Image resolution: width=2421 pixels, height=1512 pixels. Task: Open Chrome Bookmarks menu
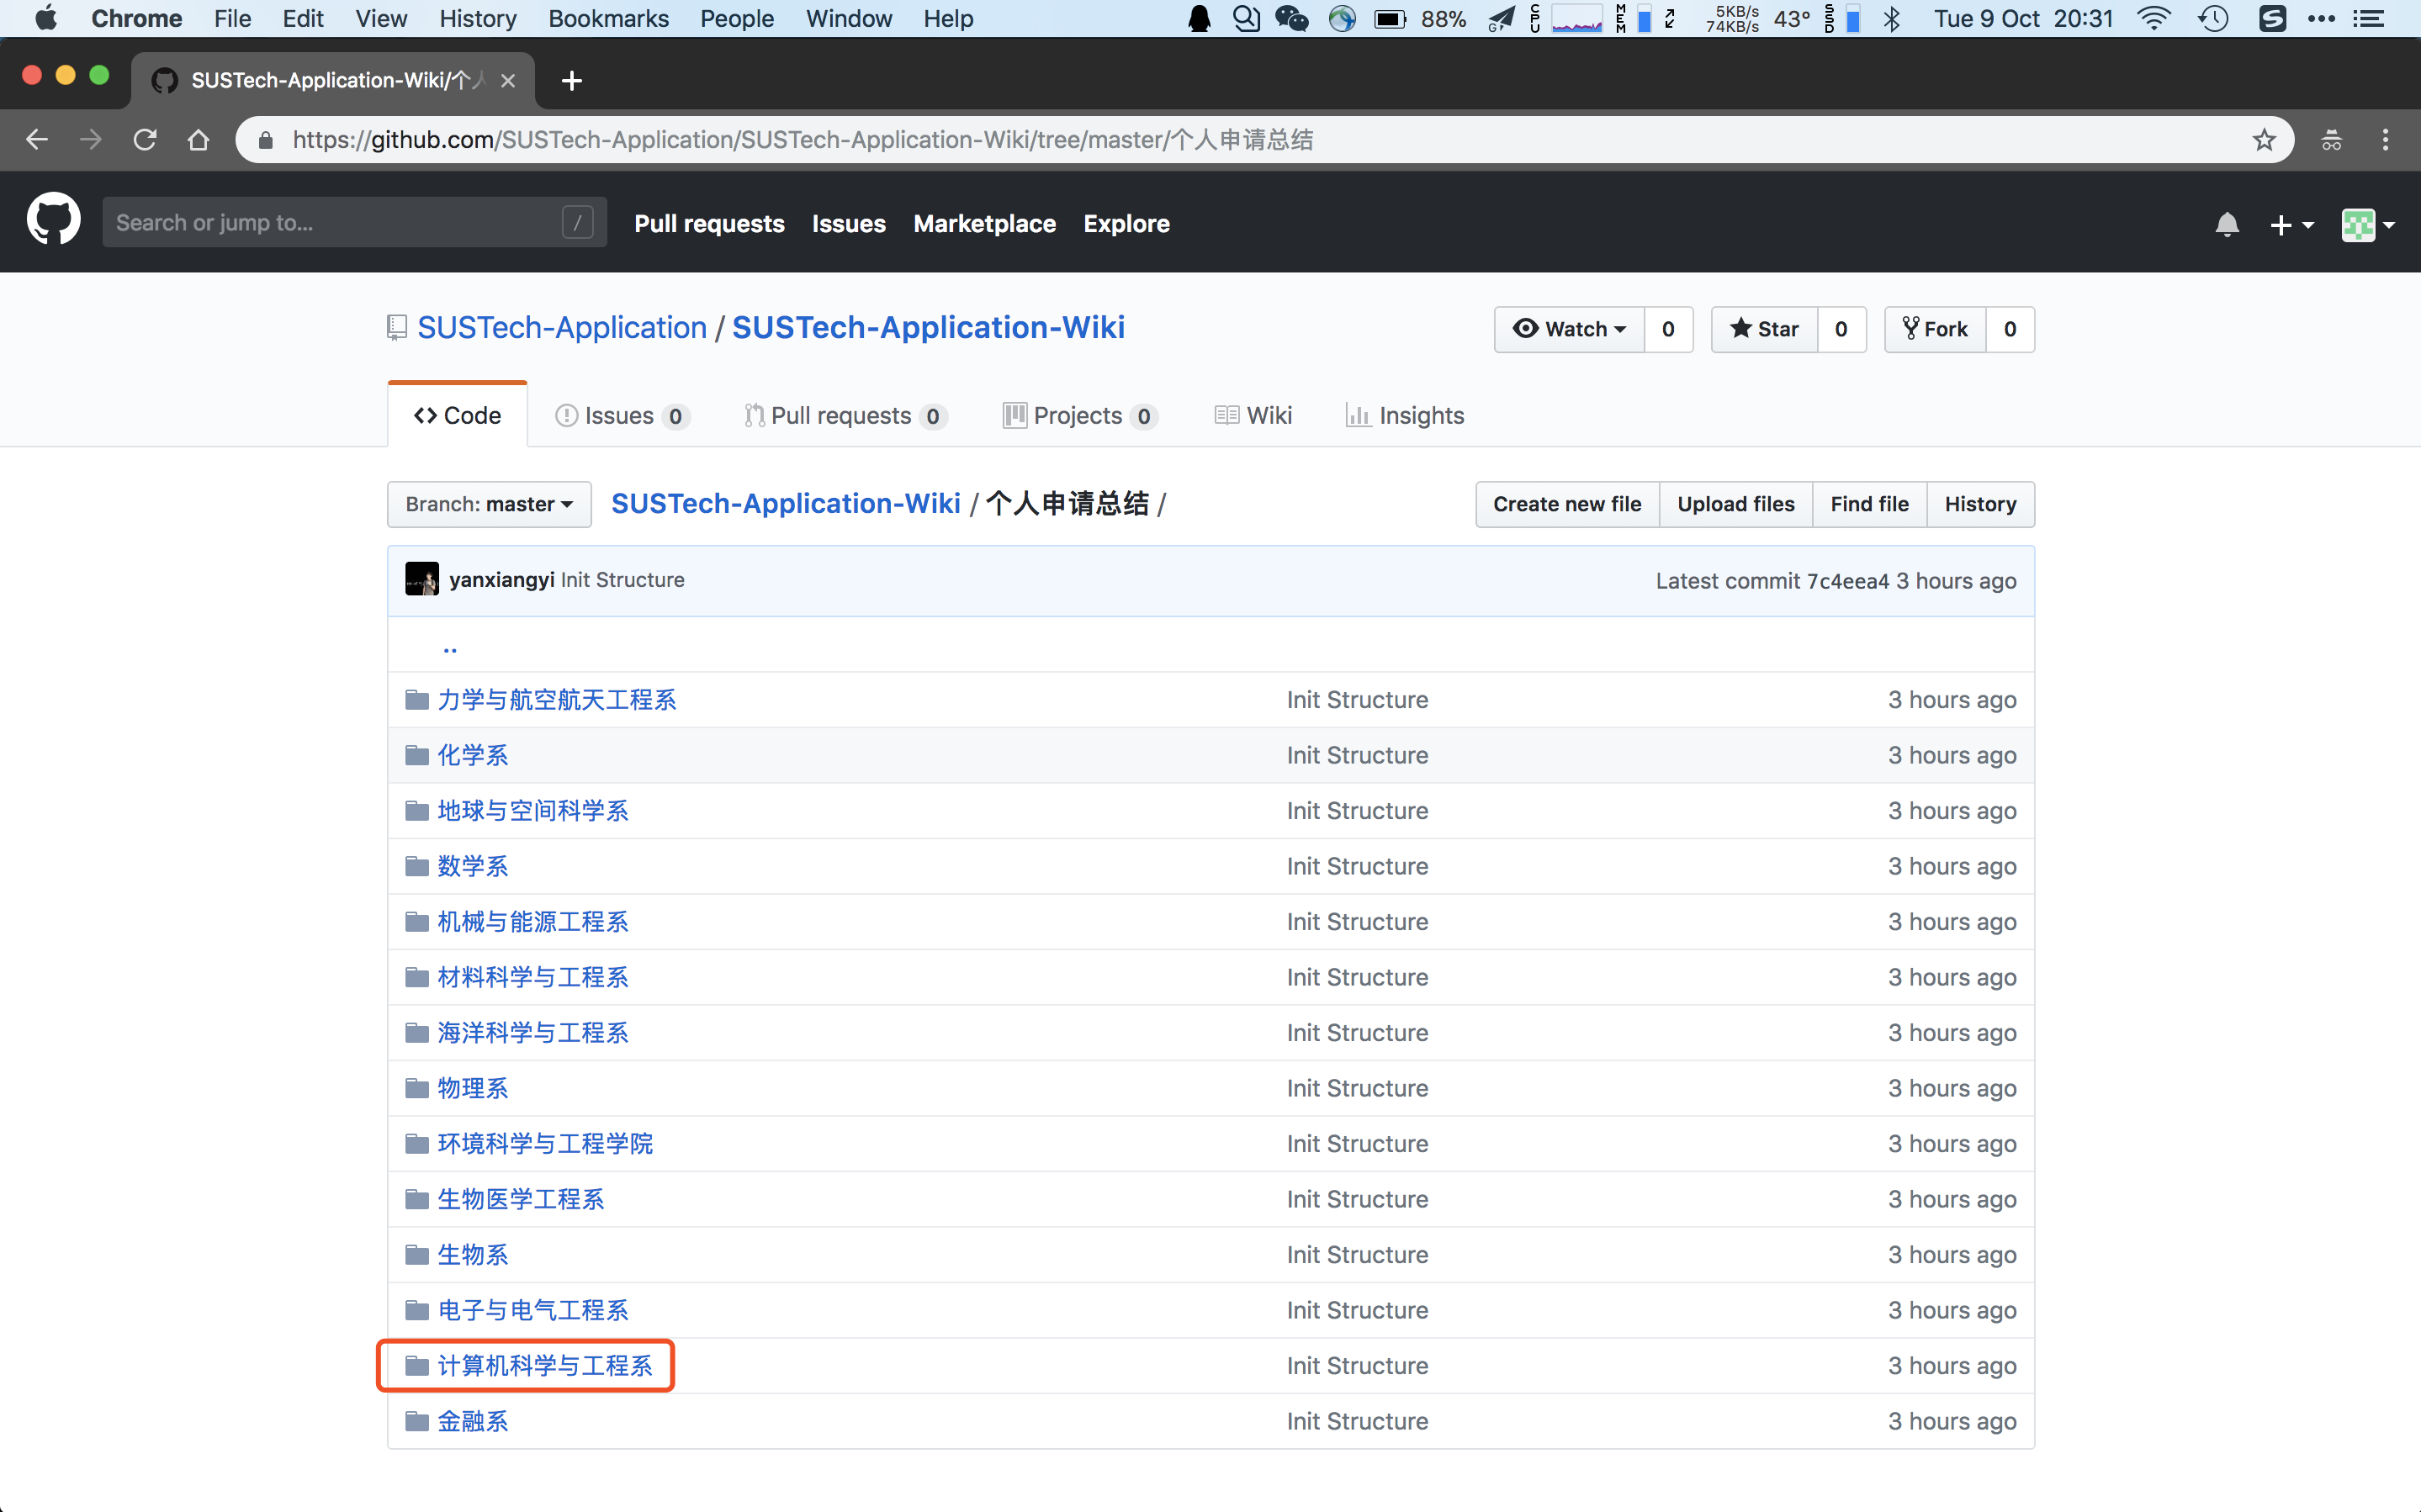coord(608,19)
